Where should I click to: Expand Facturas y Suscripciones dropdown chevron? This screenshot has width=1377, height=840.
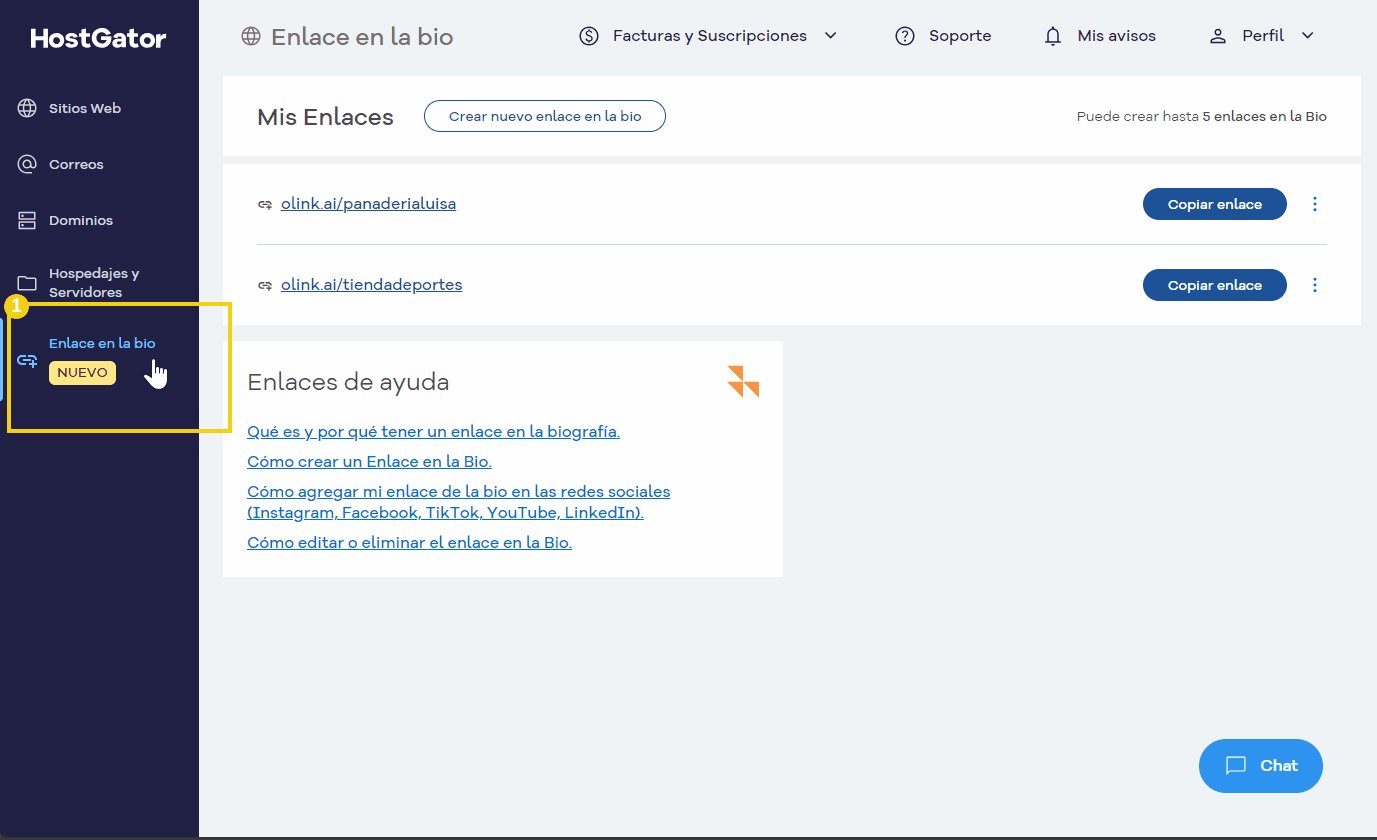(830, 36)
